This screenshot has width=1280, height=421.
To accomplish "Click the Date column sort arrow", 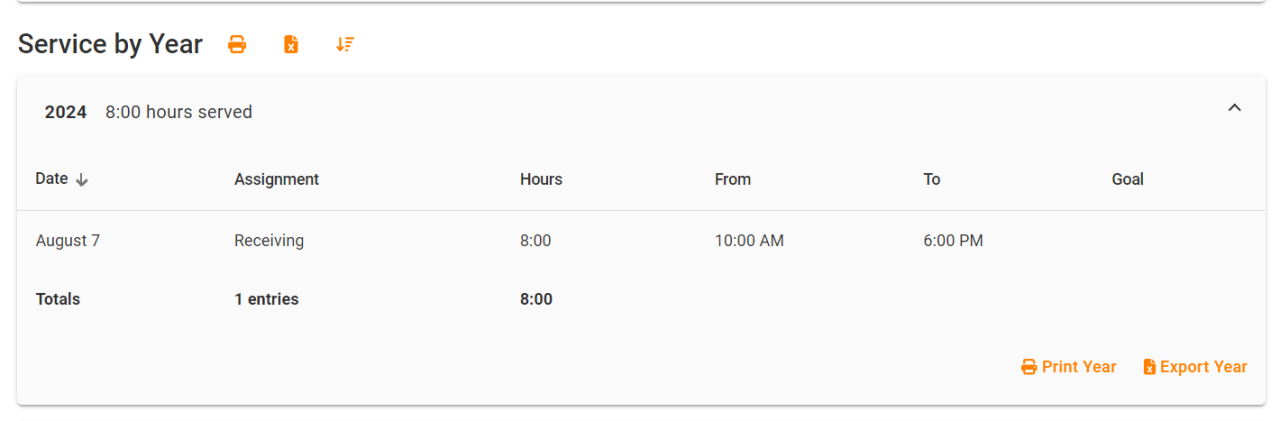I will [82, 180].
